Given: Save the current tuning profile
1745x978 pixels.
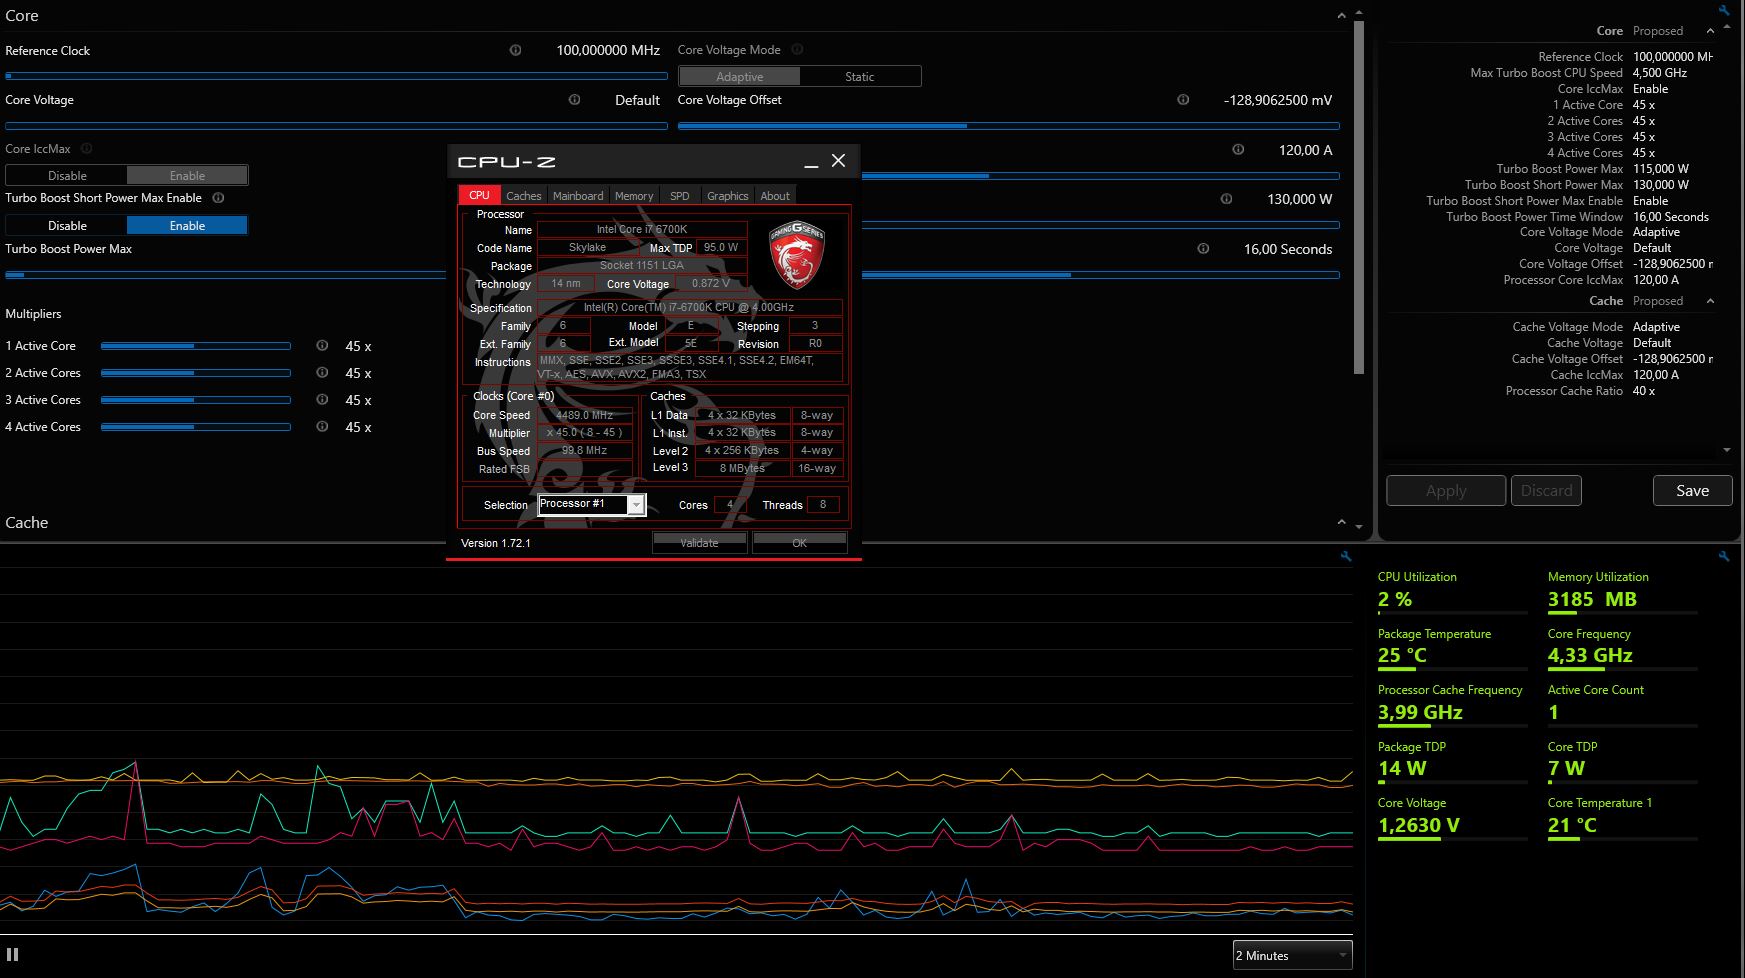Looking at the screenshot, I should pyautogui.click(x=1692, y=491).
